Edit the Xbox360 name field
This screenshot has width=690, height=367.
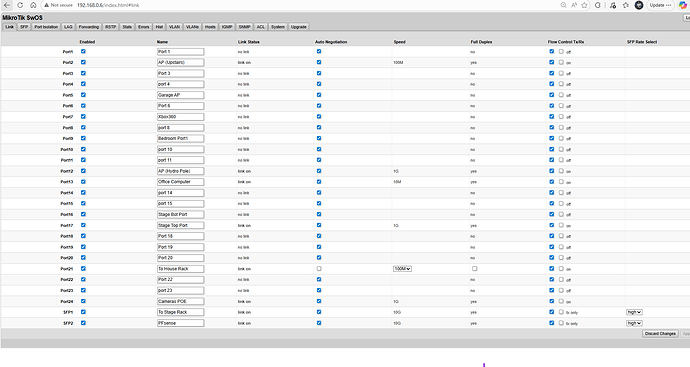[180, 117]
